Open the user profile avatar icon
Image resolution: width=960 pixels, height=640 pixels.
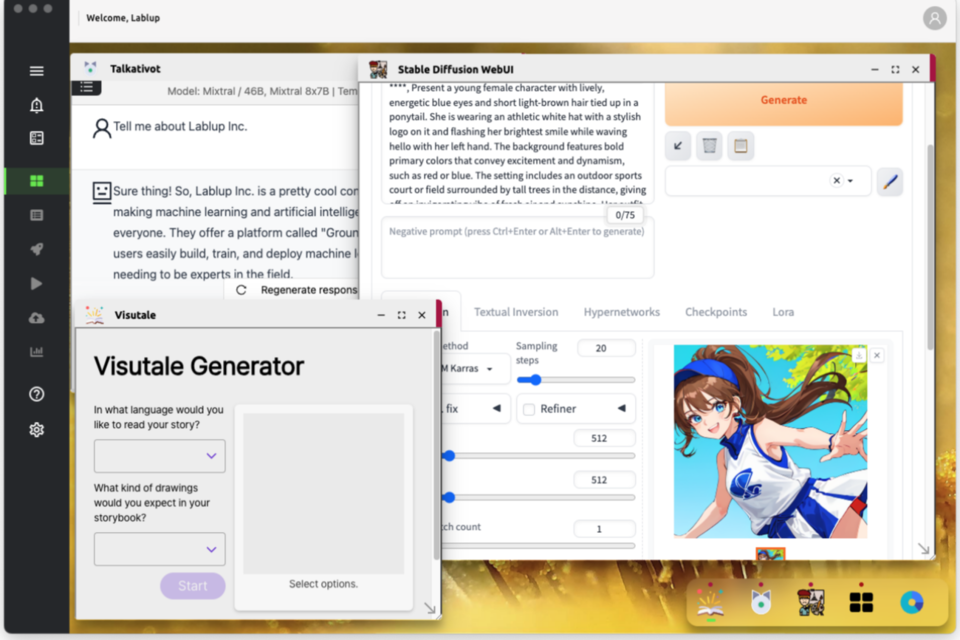(934, 18)
